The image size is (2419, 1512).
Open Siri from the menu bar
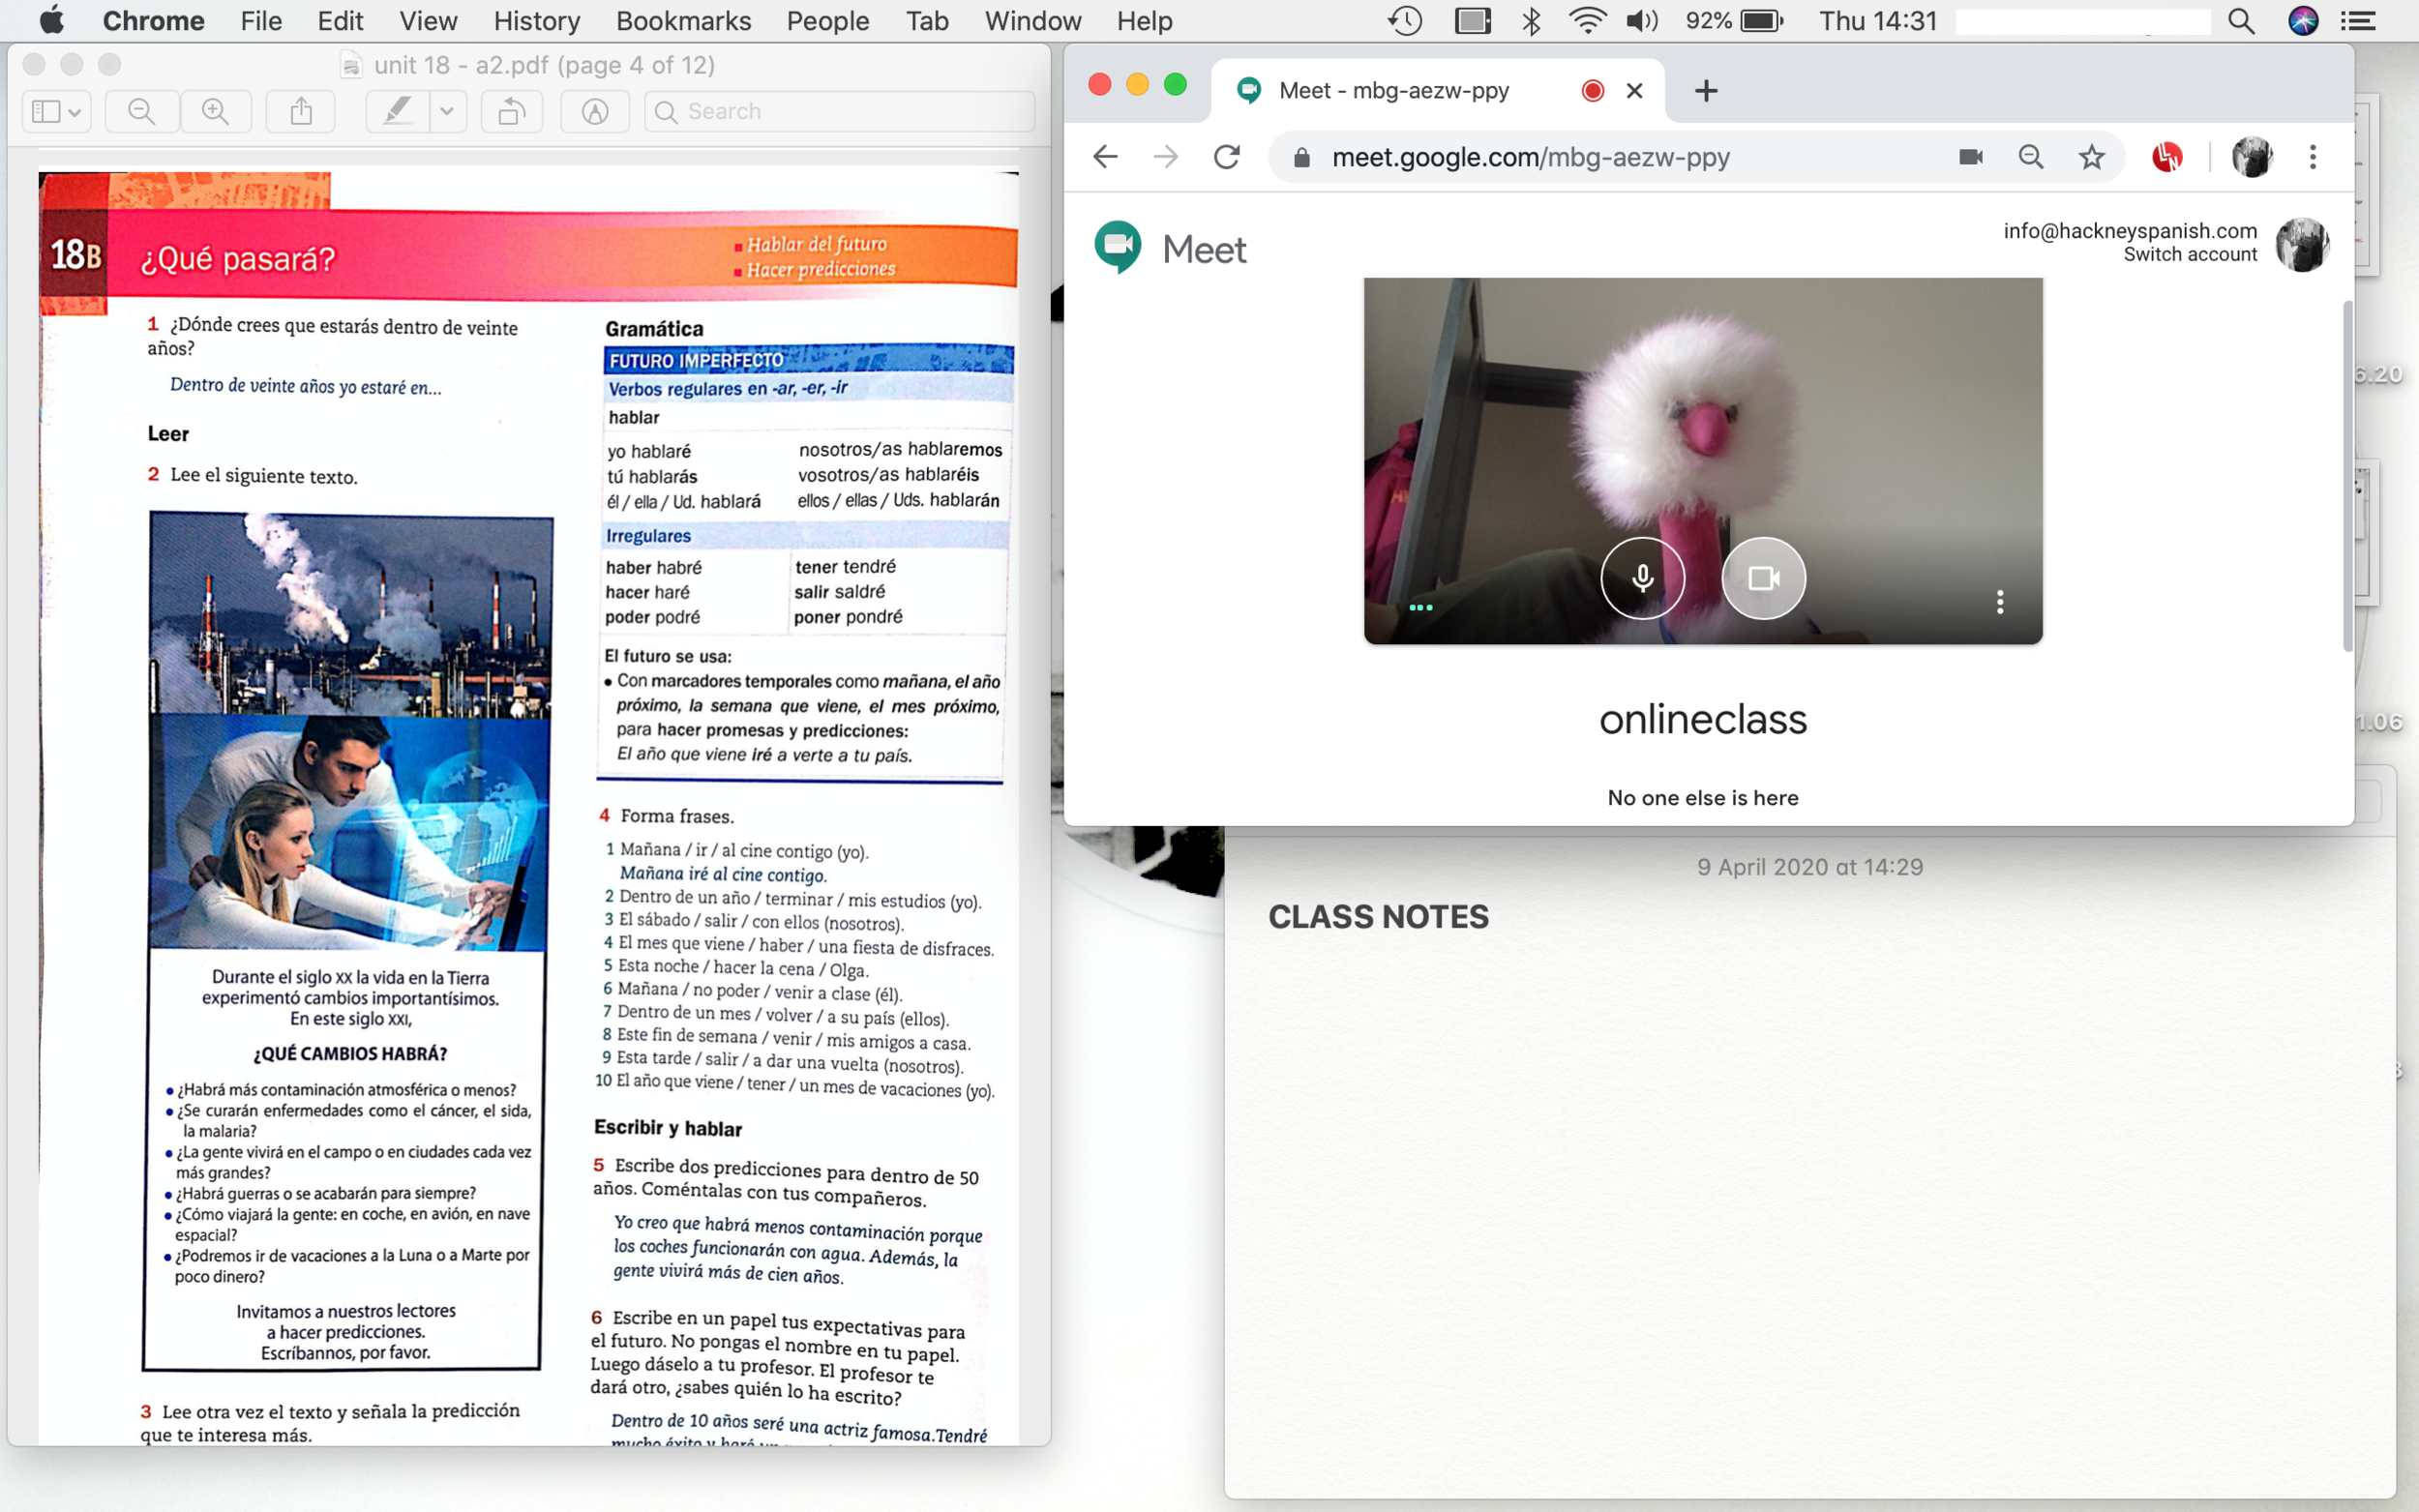[x=2303, y=20]
